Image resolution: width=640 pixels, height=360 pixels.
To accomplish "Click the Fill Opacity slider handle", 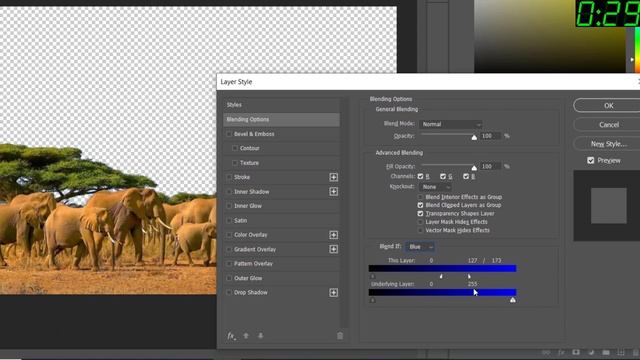I will tap(474, 168).
